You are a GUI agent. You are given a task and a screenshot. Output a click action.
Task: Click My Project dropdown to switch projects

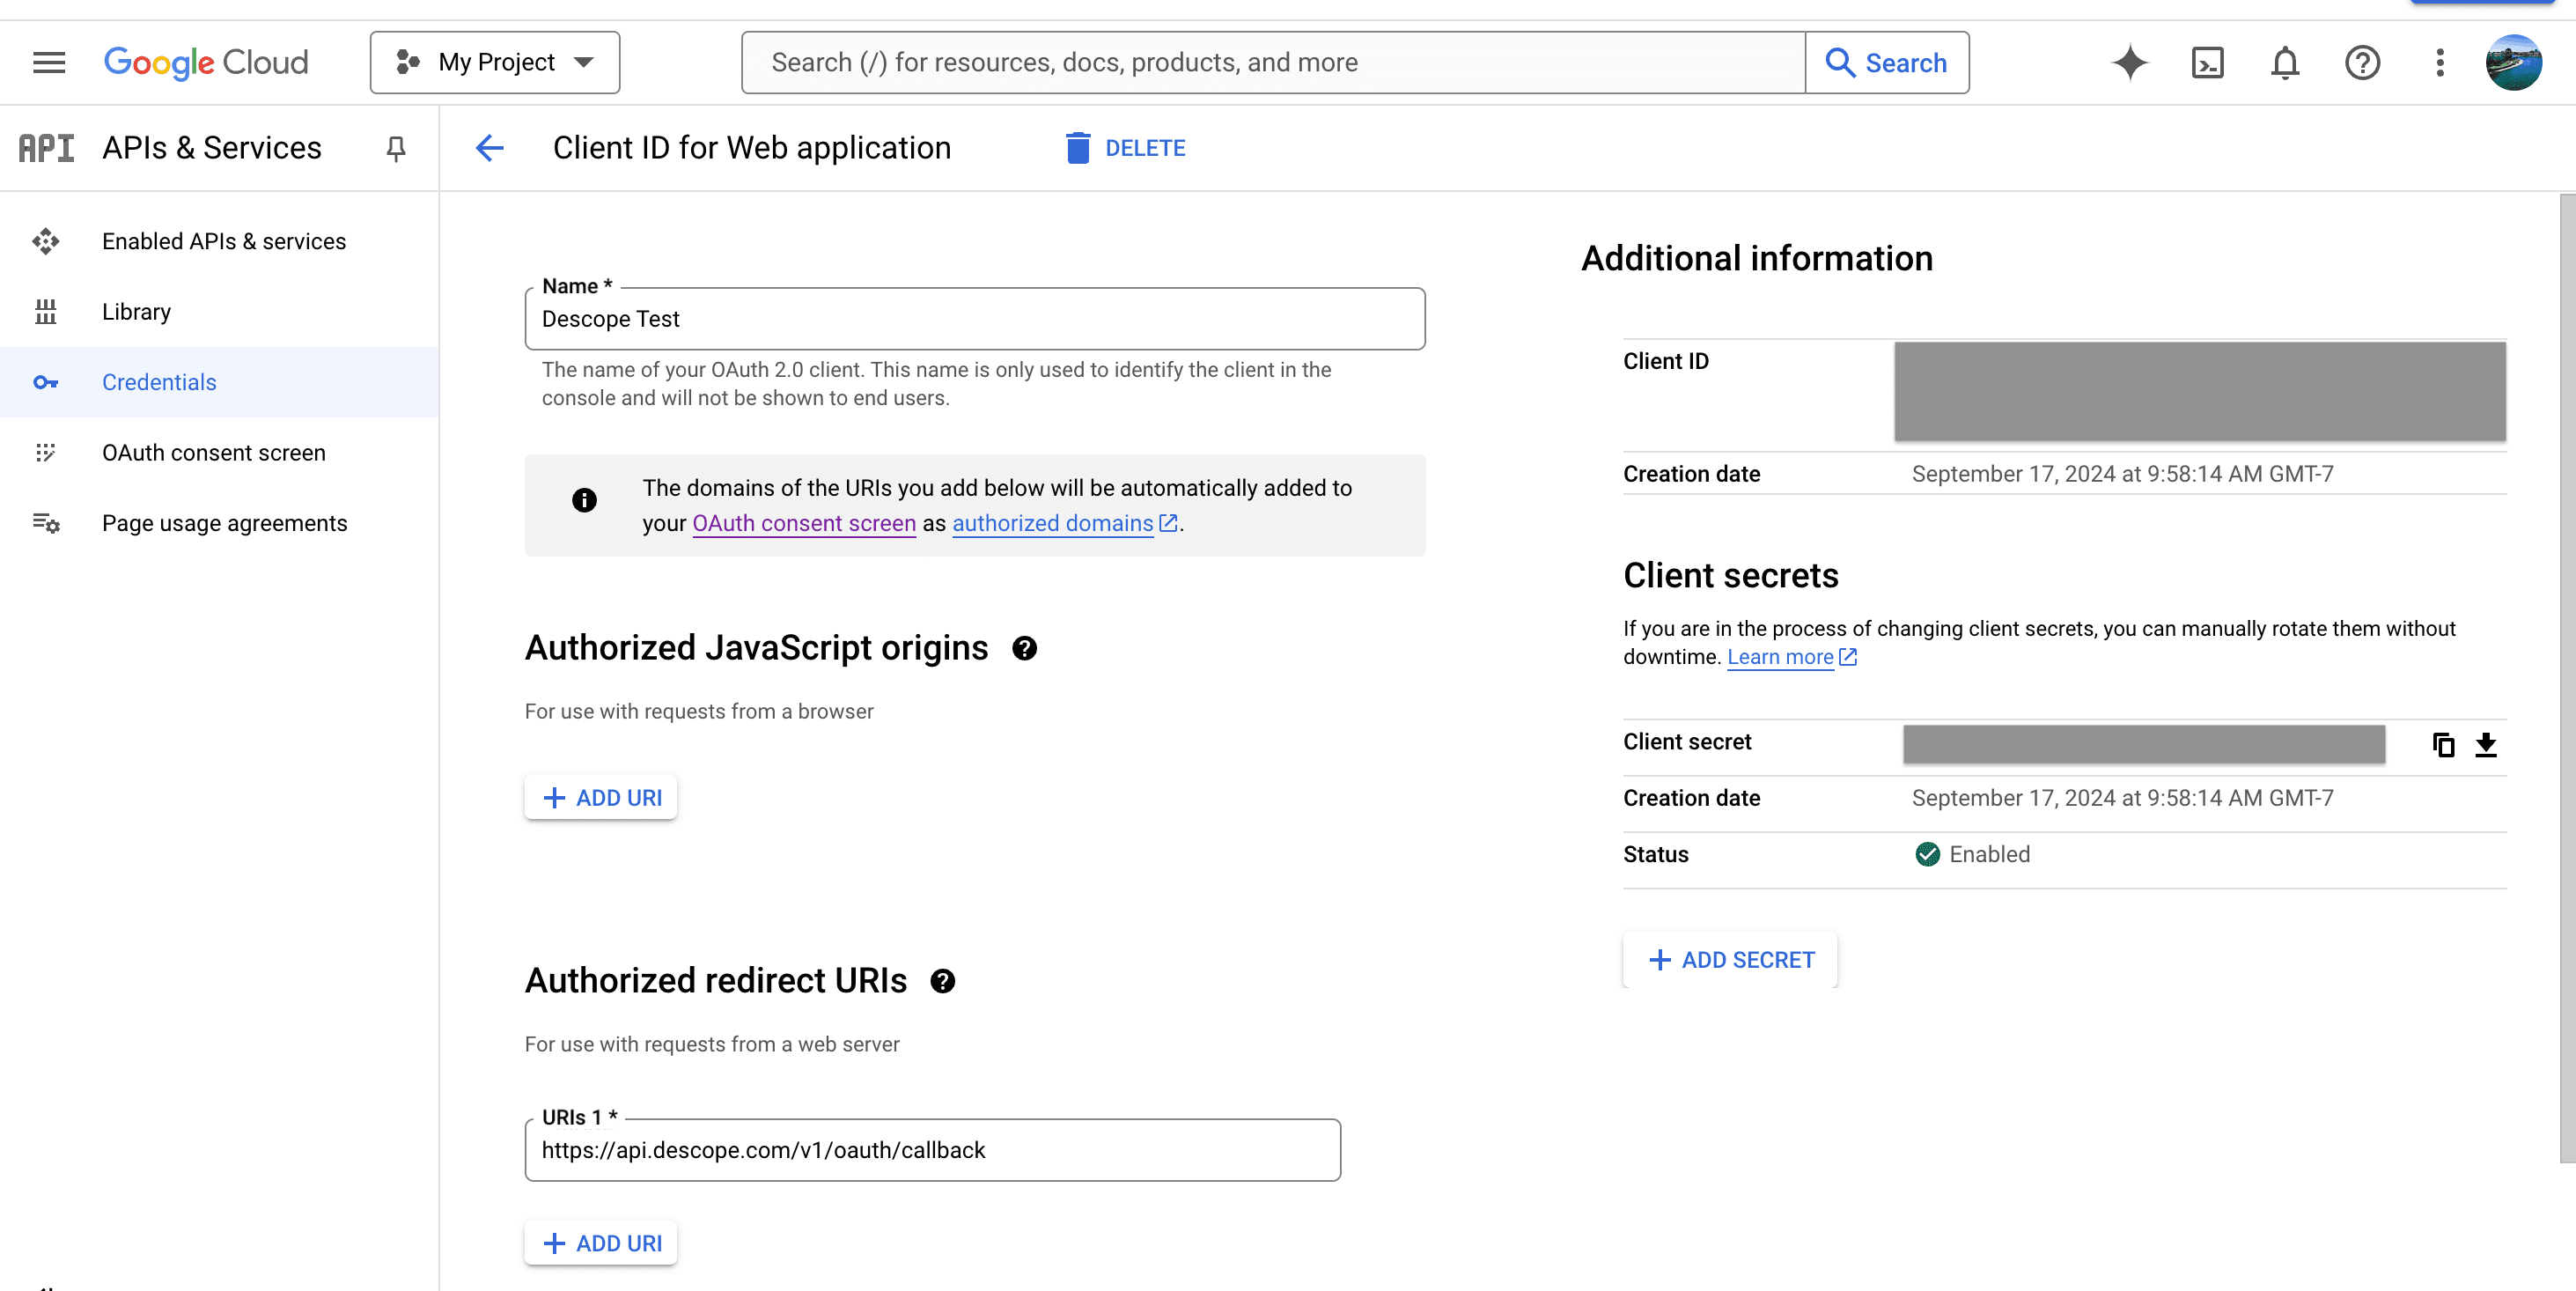[494, 63]
